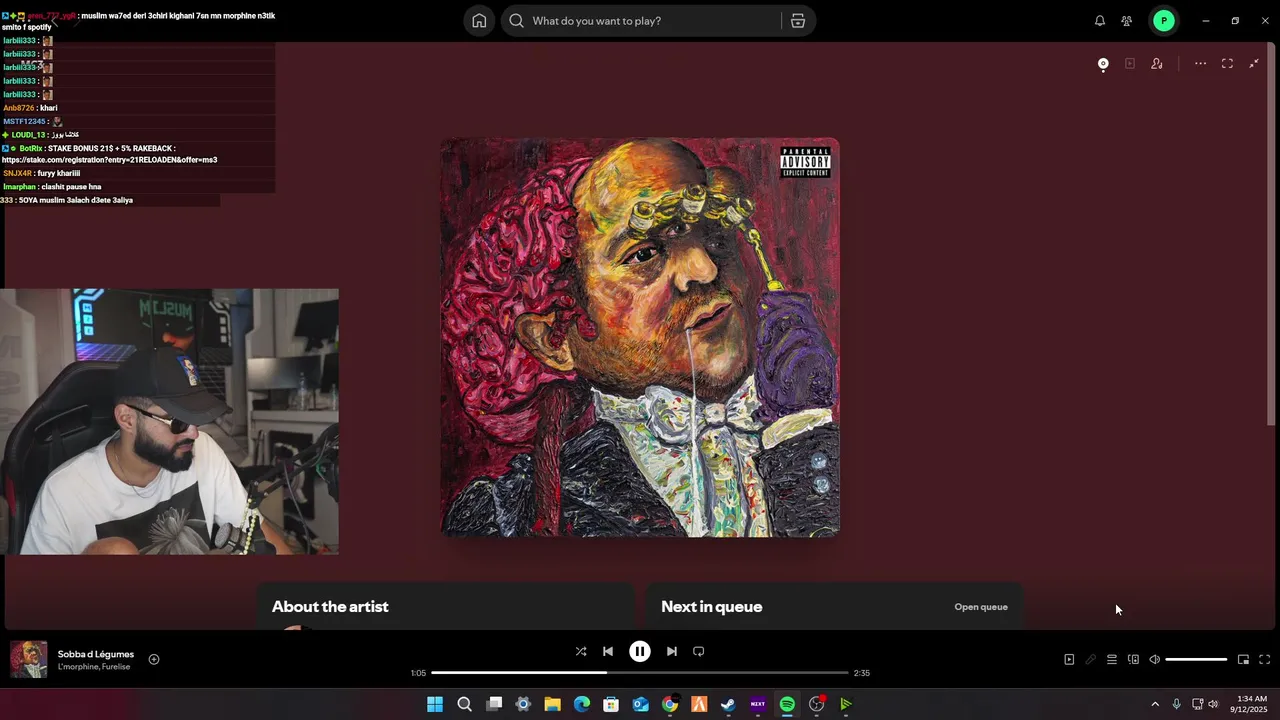Click chat message 'clashit pause hna'

point(71,187)
